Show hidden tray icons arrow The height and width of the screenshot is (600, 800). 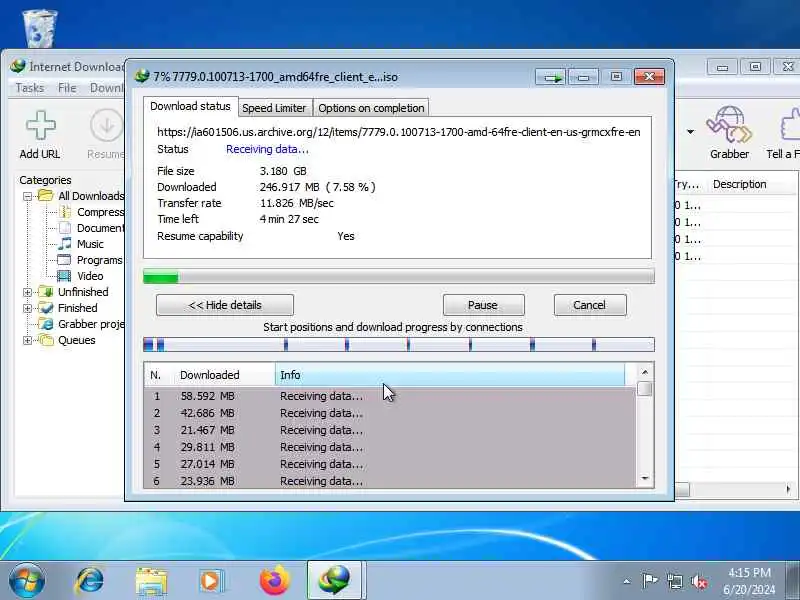point(627,581)
